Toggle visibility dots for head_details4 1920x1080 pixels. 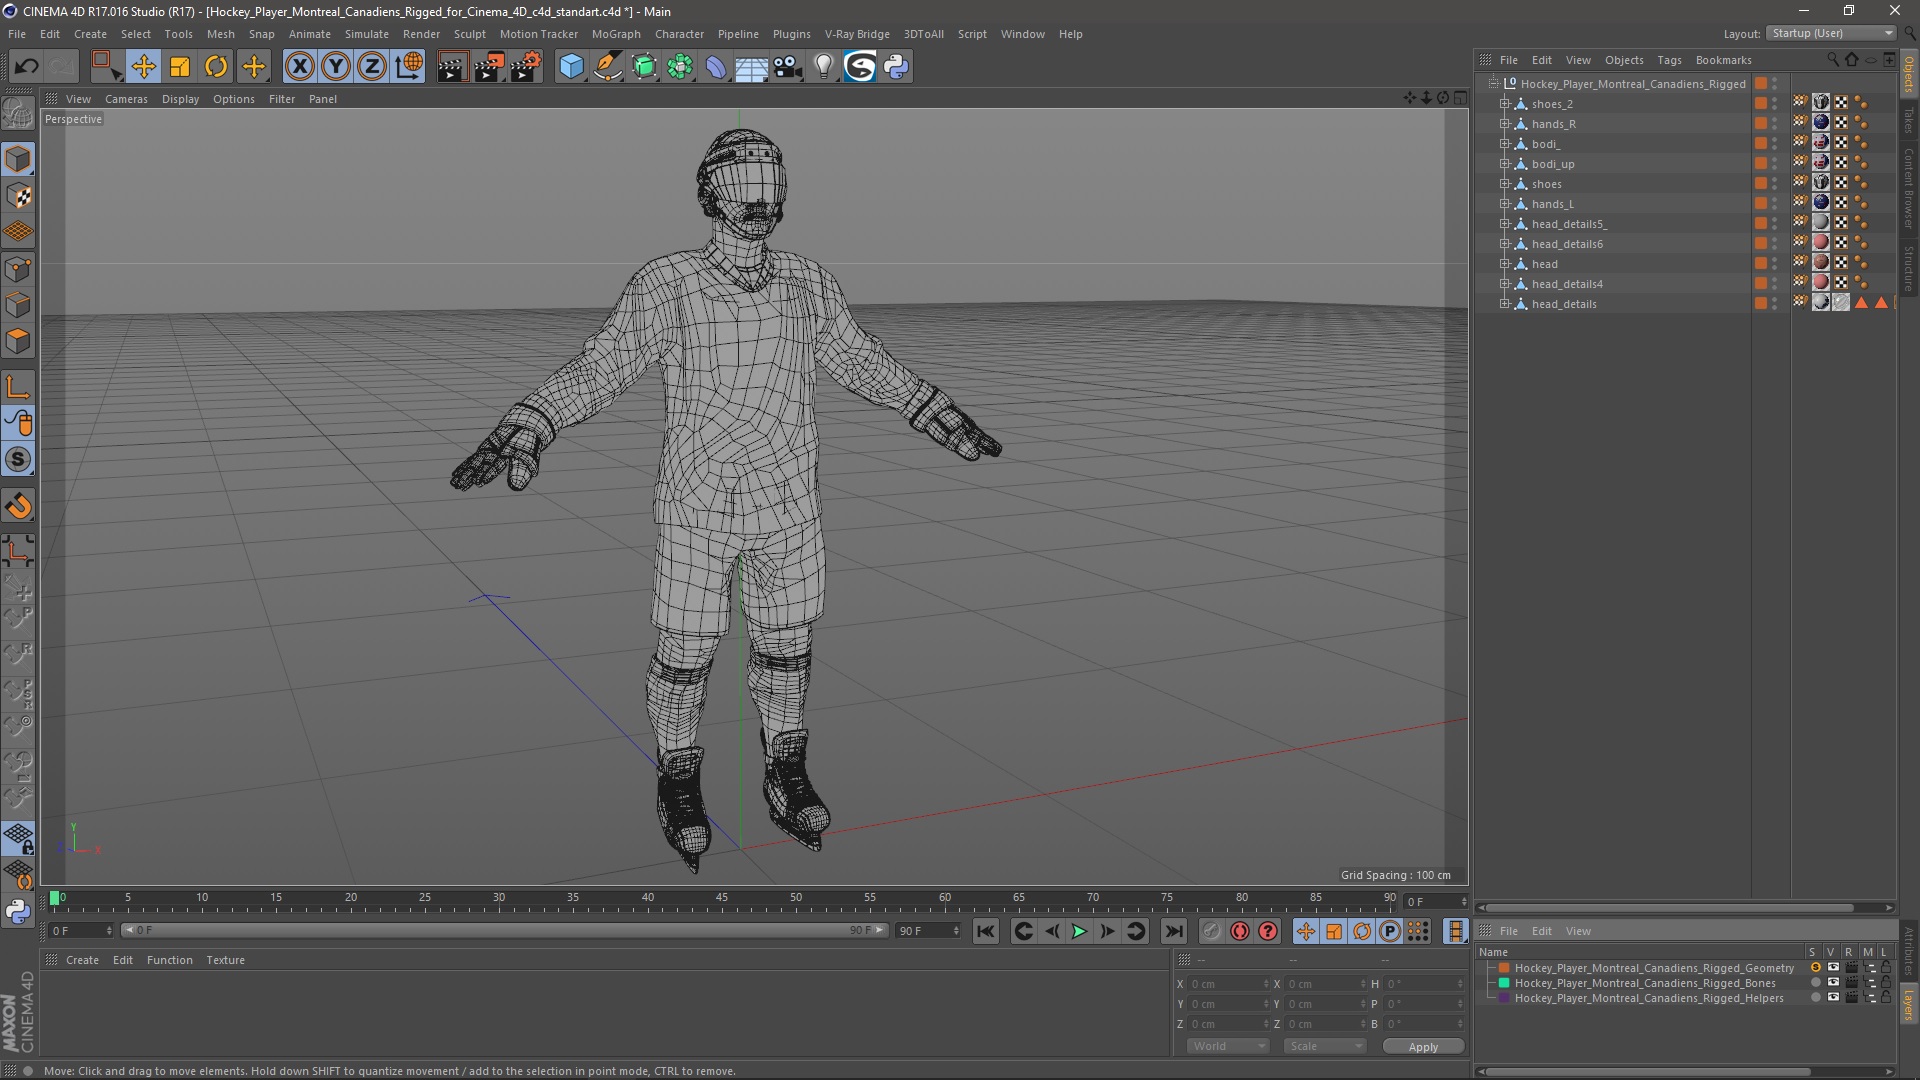[1775, 284]
